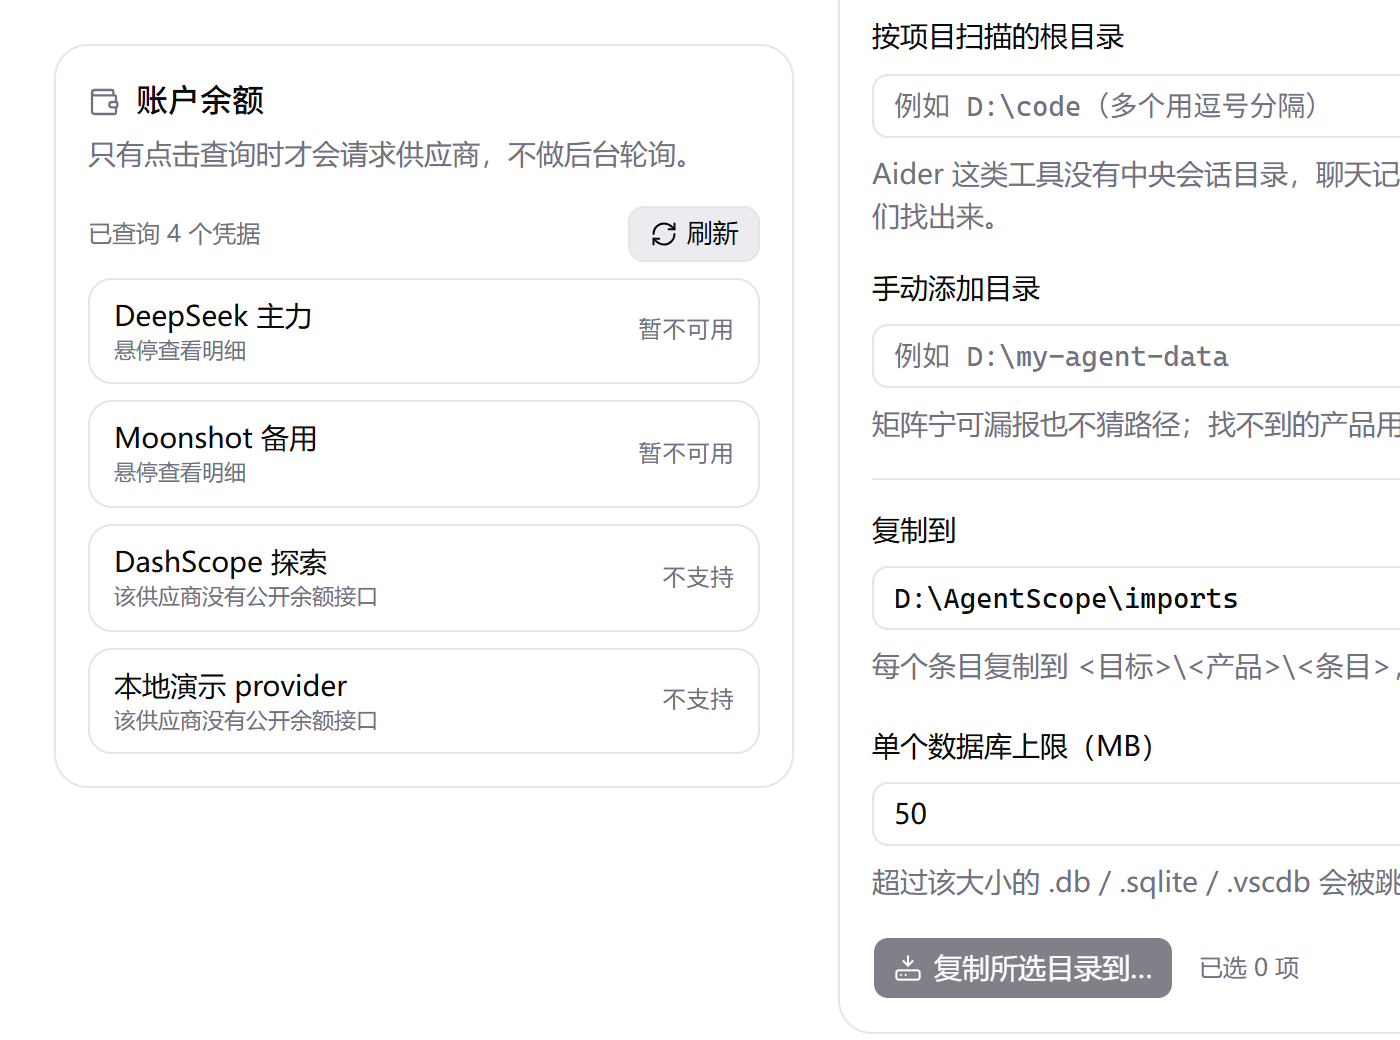The height and width of the screenshot is (1040, 1400).
Task: Click the download icon on 复制所选目录到 button
Action: [907, 968]
